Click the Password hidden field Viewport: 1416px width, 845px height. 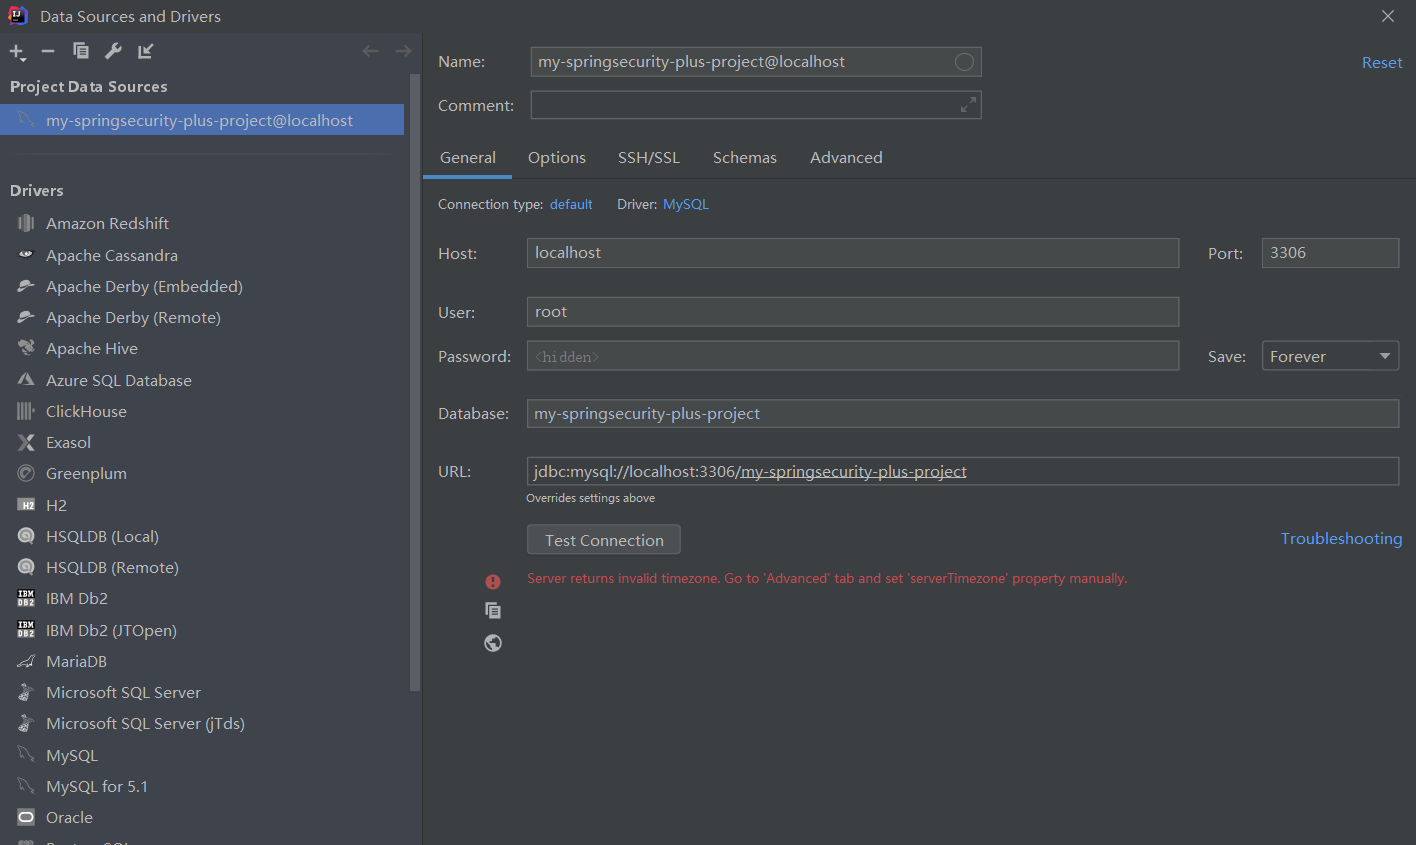853,356
